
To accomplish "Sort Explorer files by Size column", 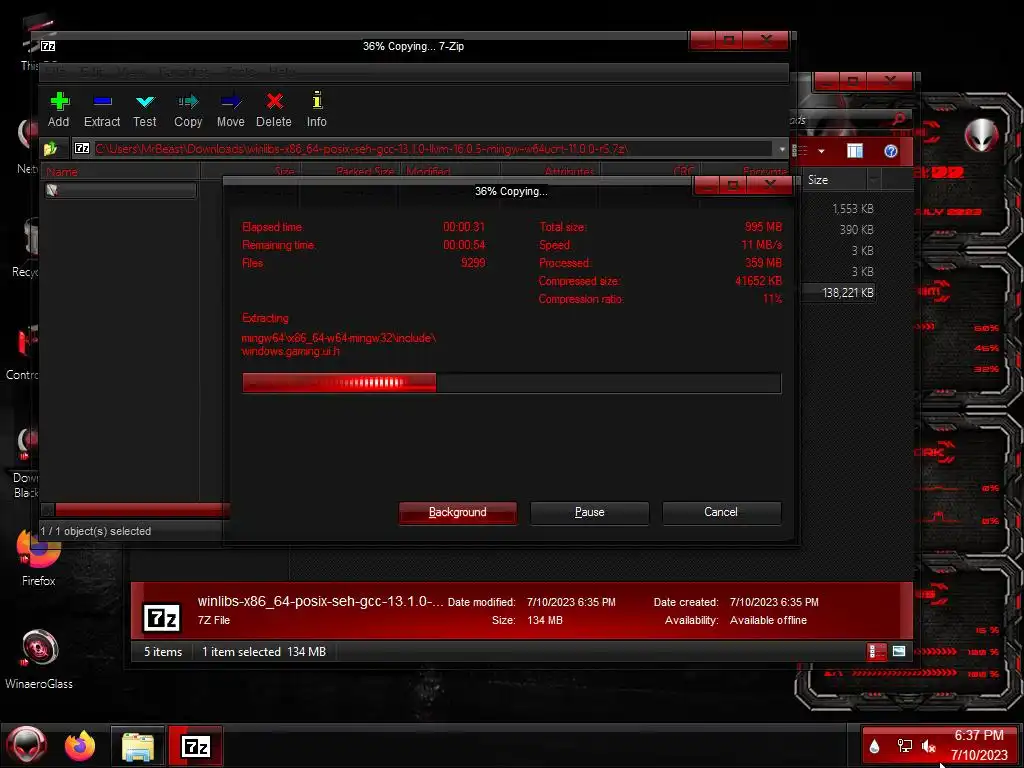I will coord(835,180).
